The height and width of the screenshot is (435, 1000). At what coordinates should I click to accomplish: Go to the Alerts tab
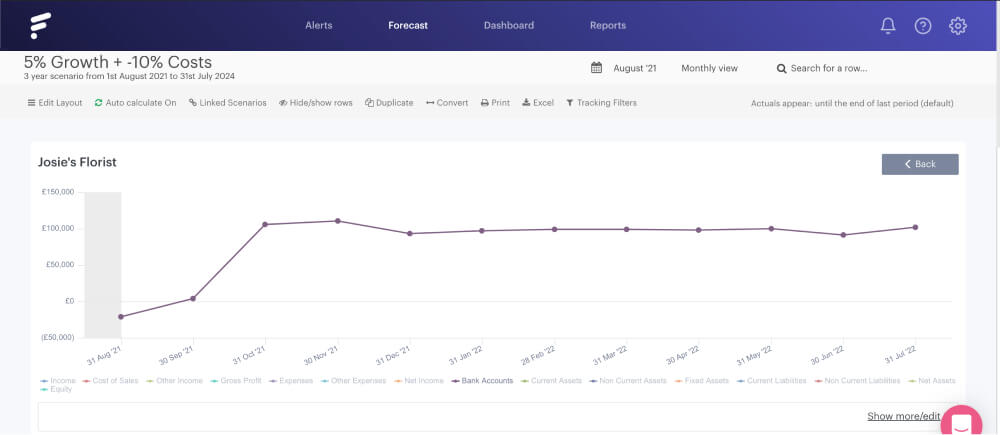tap(319, 26)
